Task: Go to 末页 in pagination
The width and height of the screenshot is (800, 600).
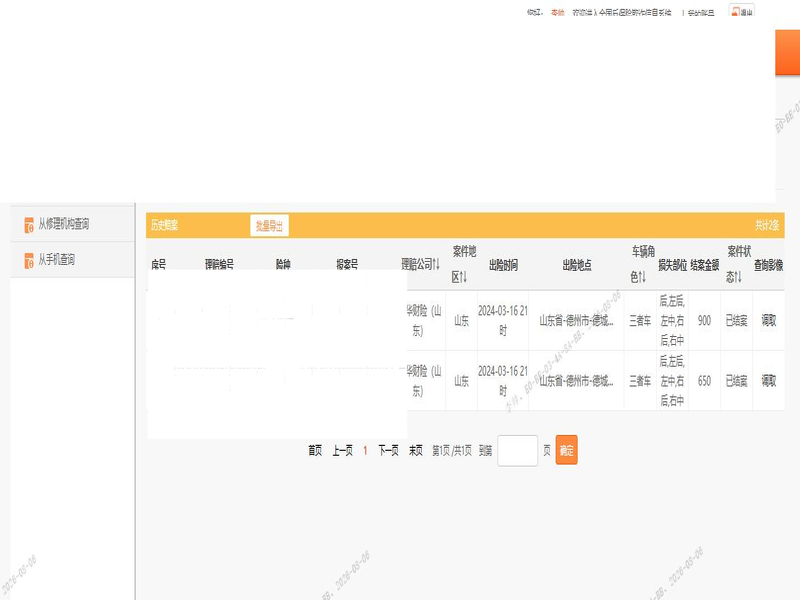Action: point(415,451)
